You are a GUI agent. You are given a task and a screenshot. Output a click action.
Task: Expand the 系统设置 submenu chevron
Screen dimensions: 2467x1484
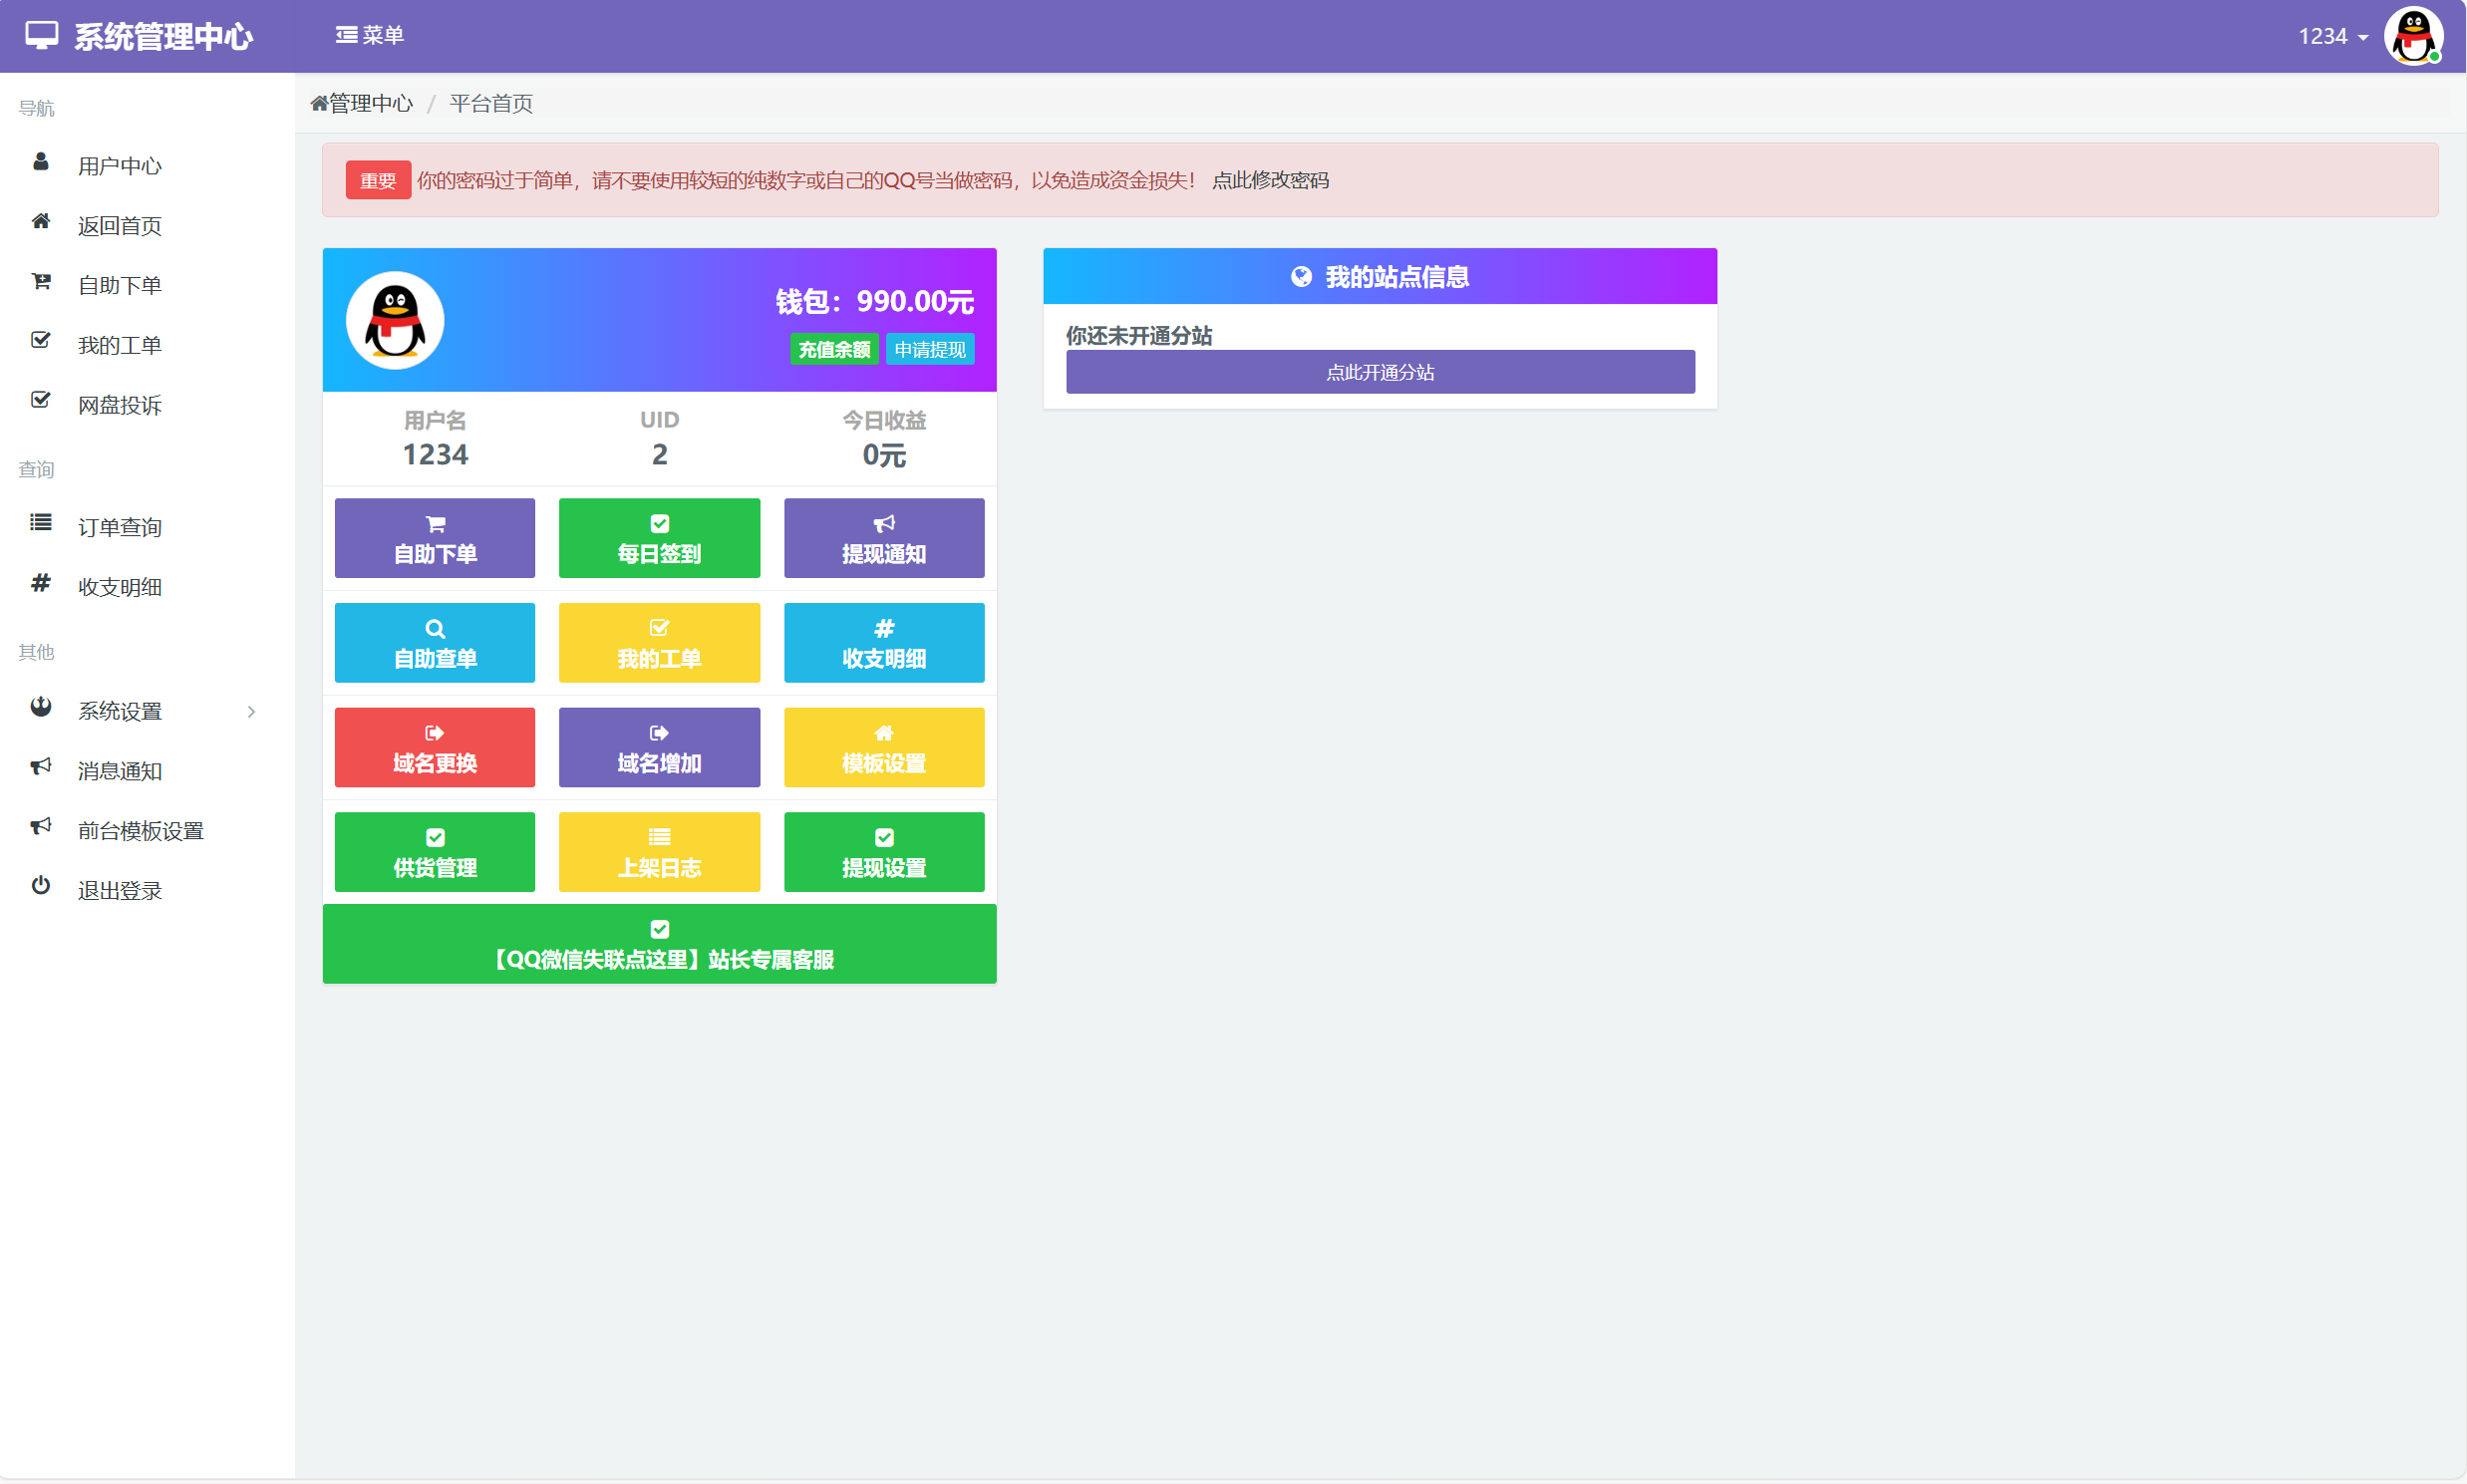click(x=251, y=712)
